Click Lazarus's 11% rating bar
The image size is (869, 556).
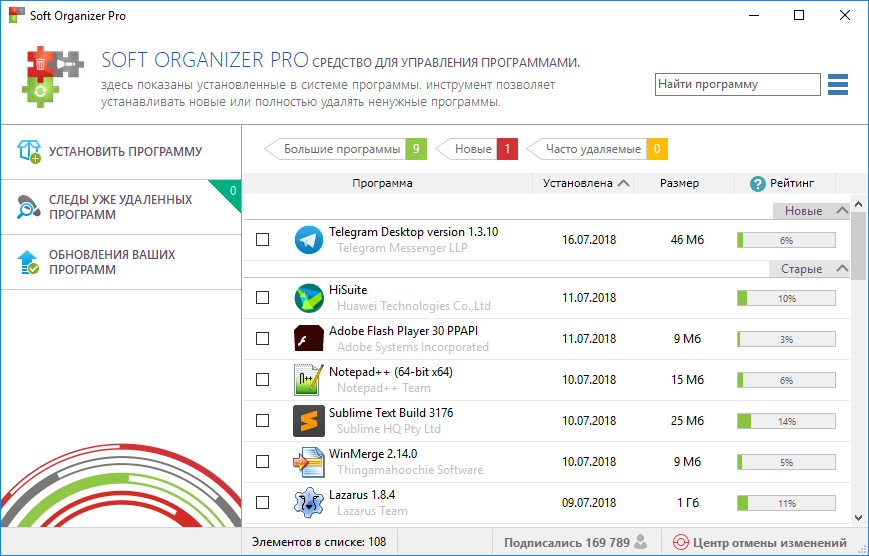[786, 503]
